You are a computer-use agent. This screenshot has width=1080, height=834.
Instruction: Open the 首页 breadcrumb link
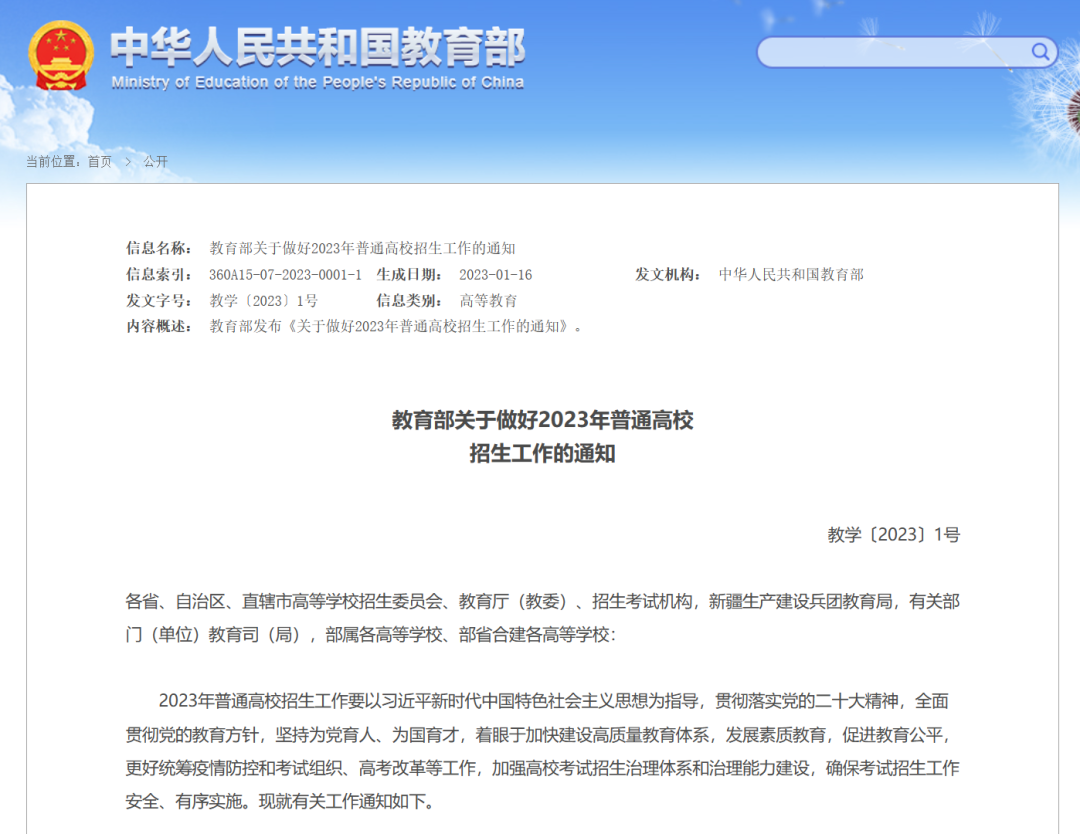[x=100, y=161]
